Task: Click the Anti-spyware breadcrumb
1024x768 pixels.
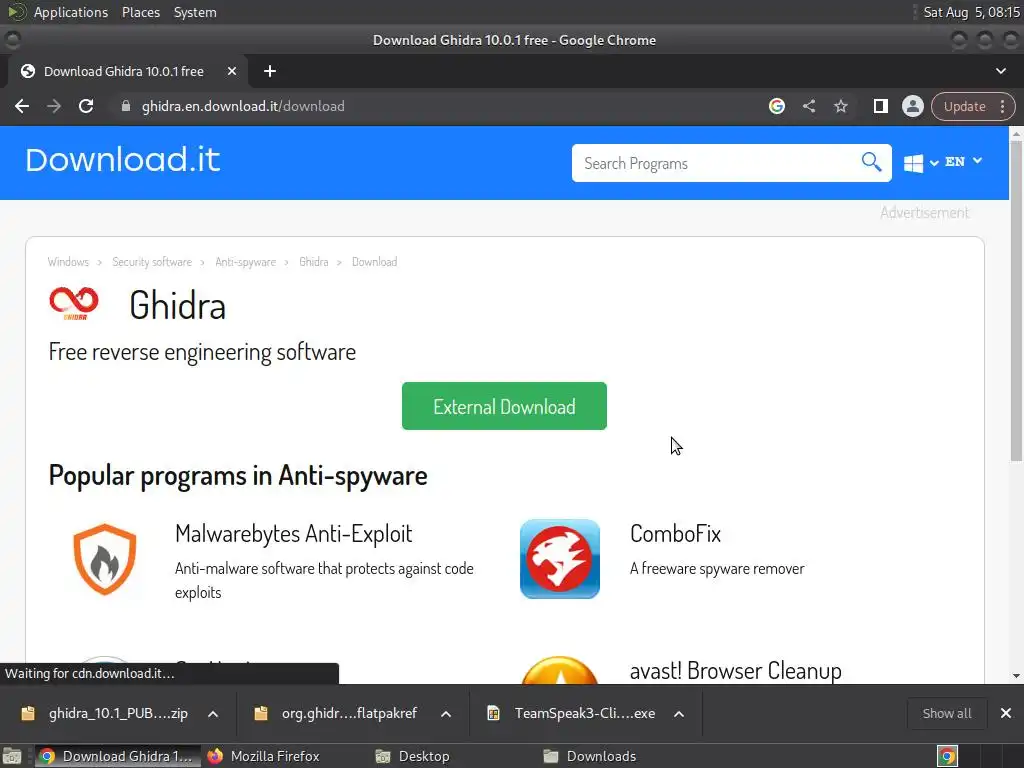Action: [x=246, y=262]
